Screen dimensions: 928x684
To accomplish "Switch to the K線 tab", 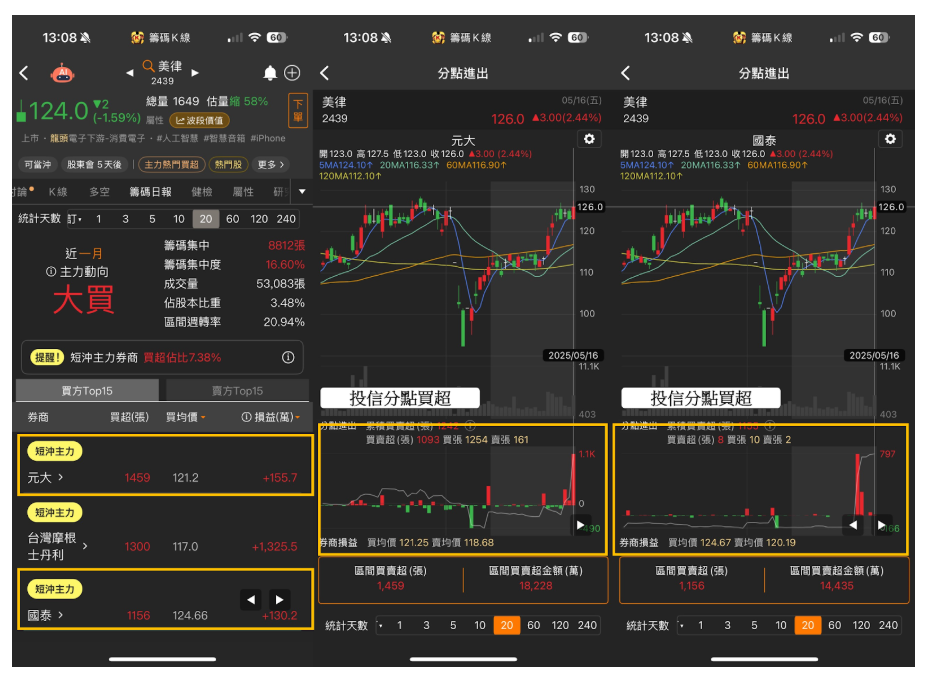I will pyautogui.click(x=58, y=192).
